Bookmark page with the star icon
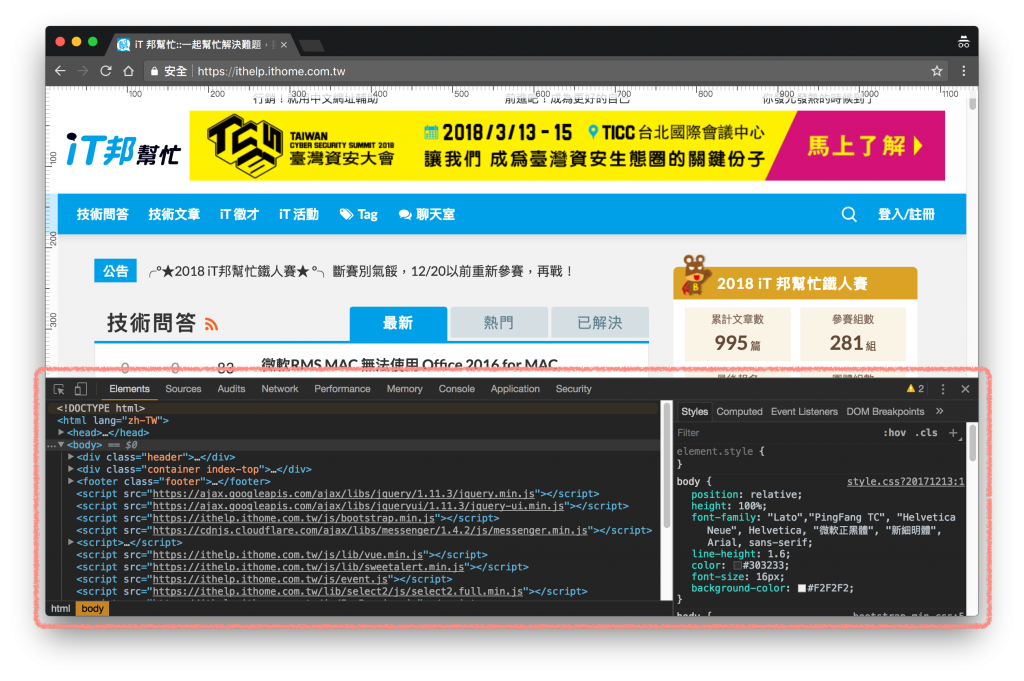Screen dimensions: 1024x681 pos(936,71)
